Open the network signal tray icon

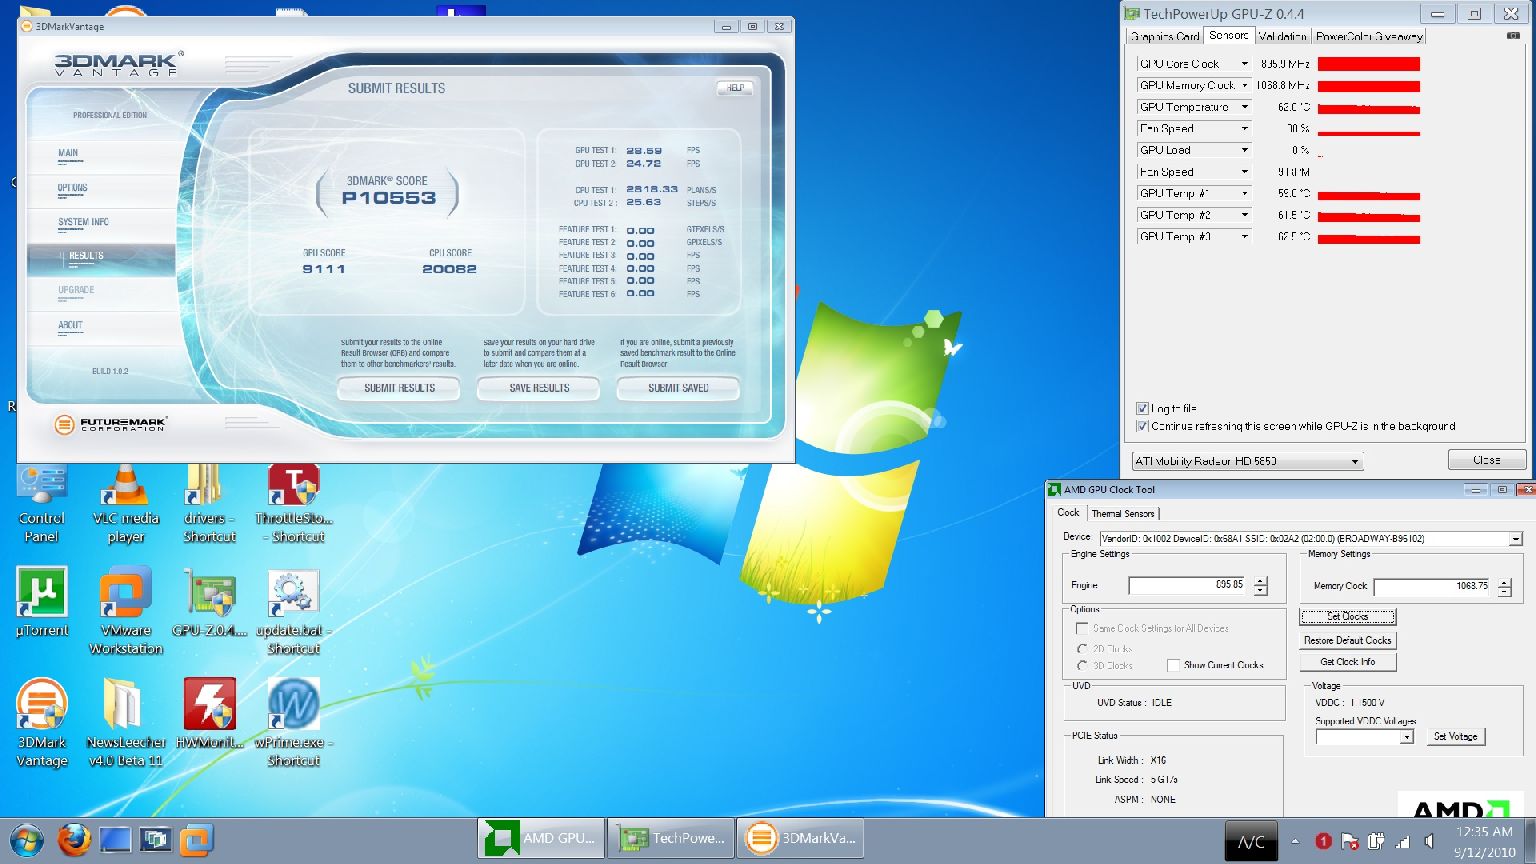pyautogui.click(x=1403, y=841)
